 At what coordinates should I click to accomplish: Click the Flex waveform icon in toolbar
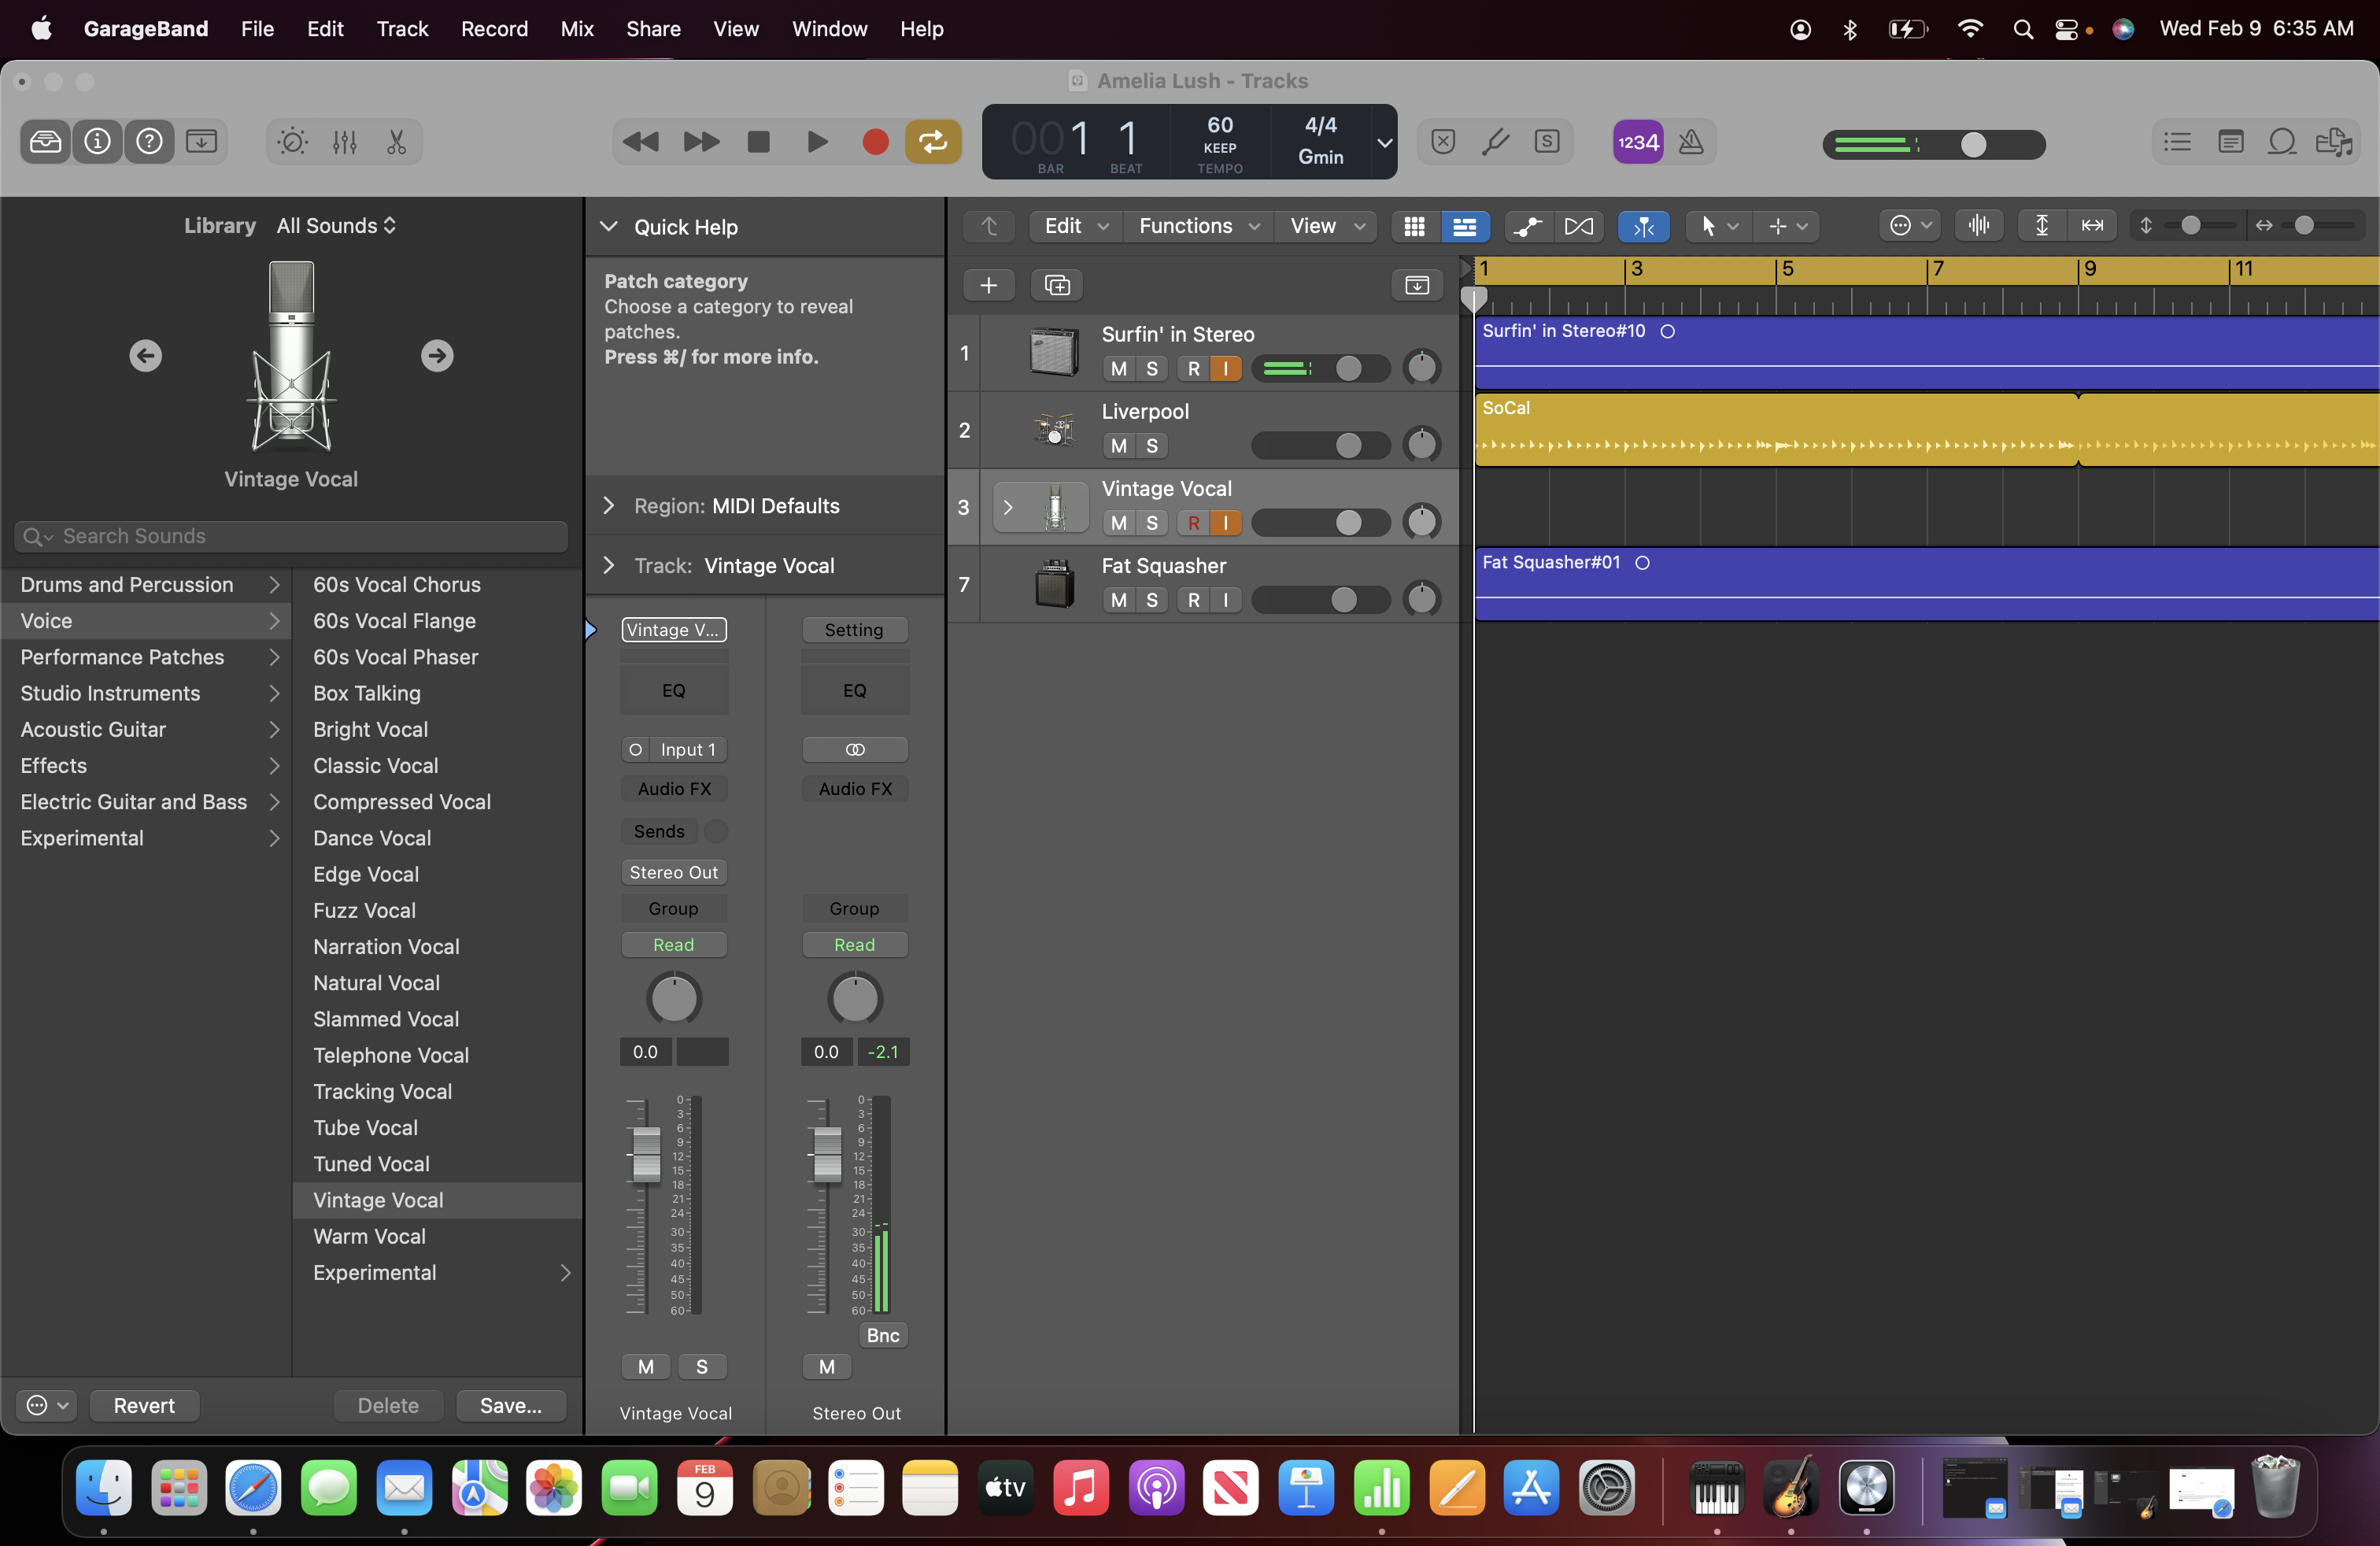(x=1978, y=226)
